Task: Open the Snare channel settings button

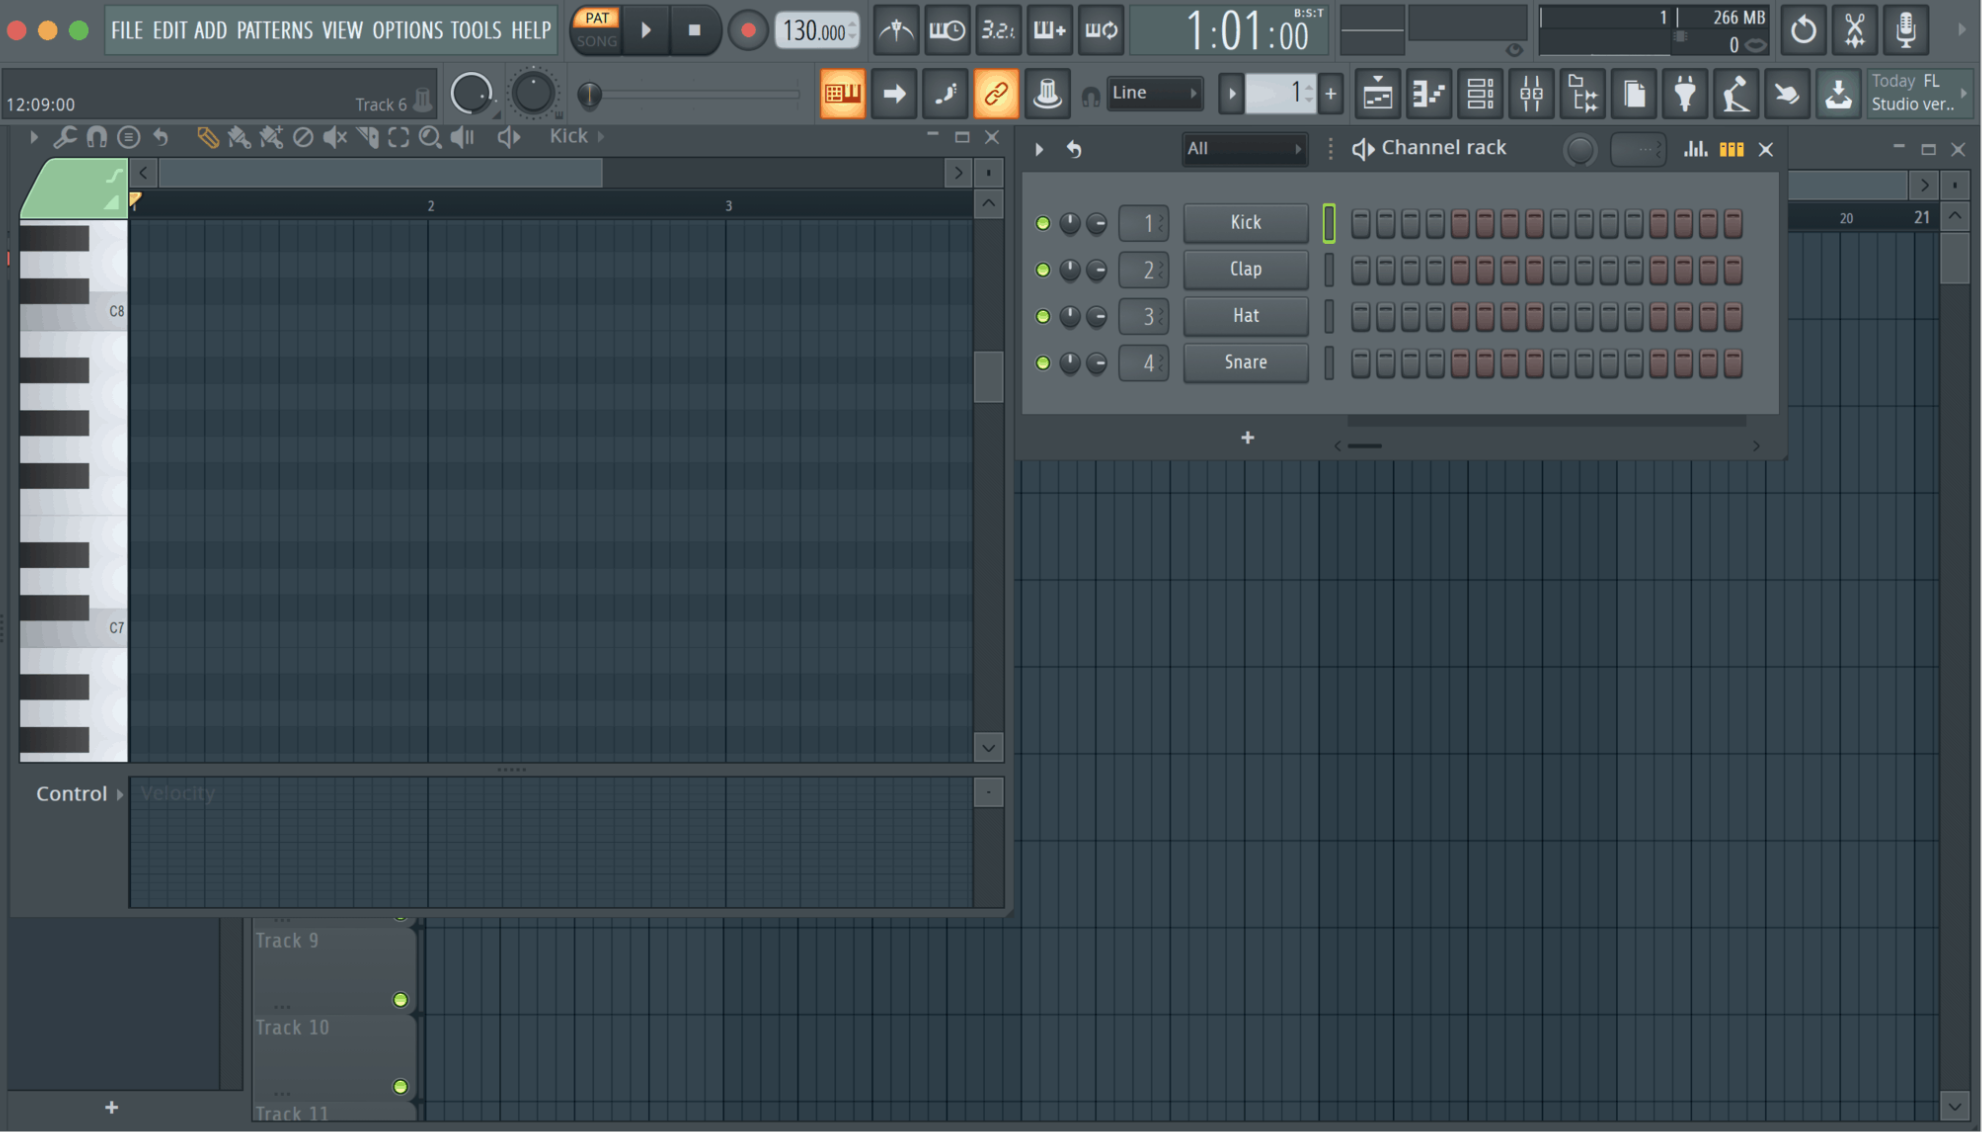Action: click(1245, 362)
